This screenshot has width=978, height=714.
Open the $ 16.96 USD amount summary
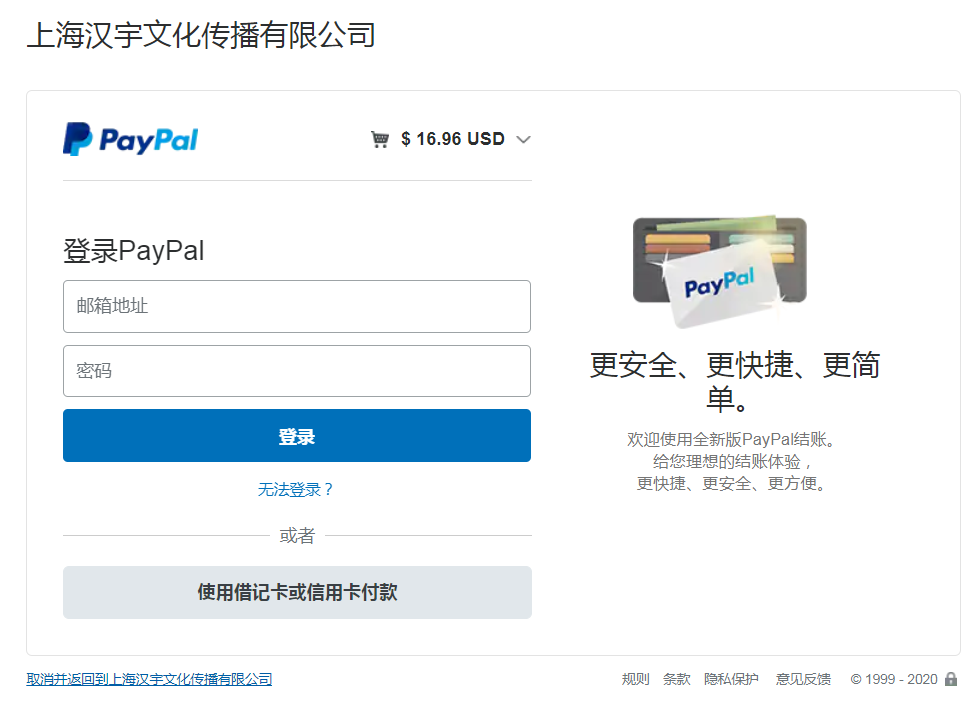452,138
